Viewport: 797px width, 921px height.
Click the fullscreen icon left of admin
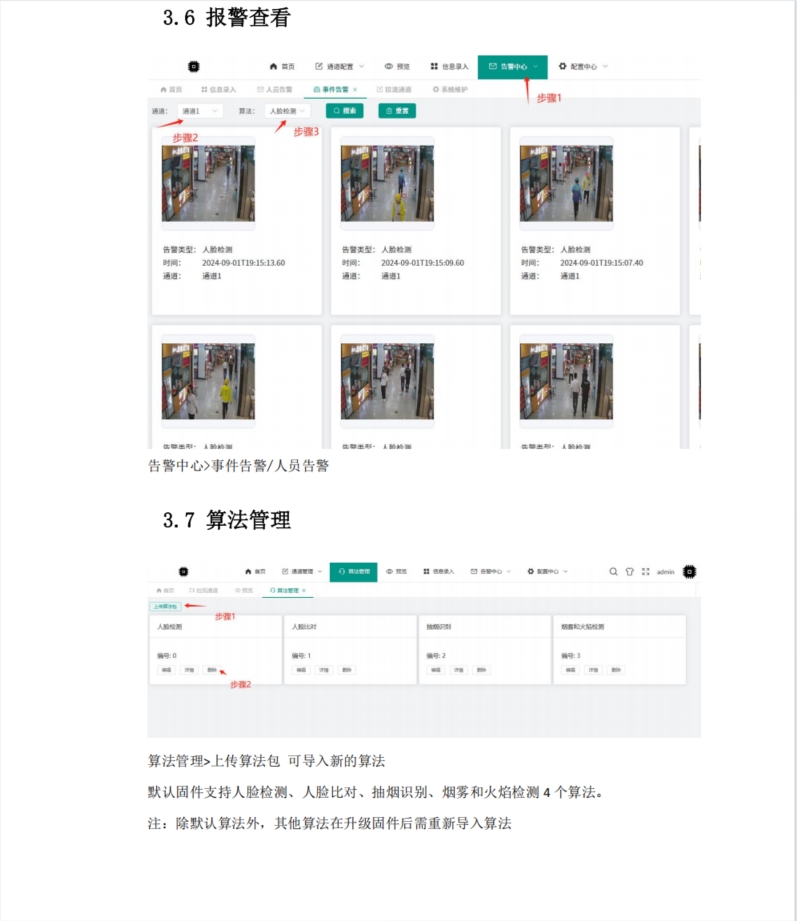pos(645,572)
